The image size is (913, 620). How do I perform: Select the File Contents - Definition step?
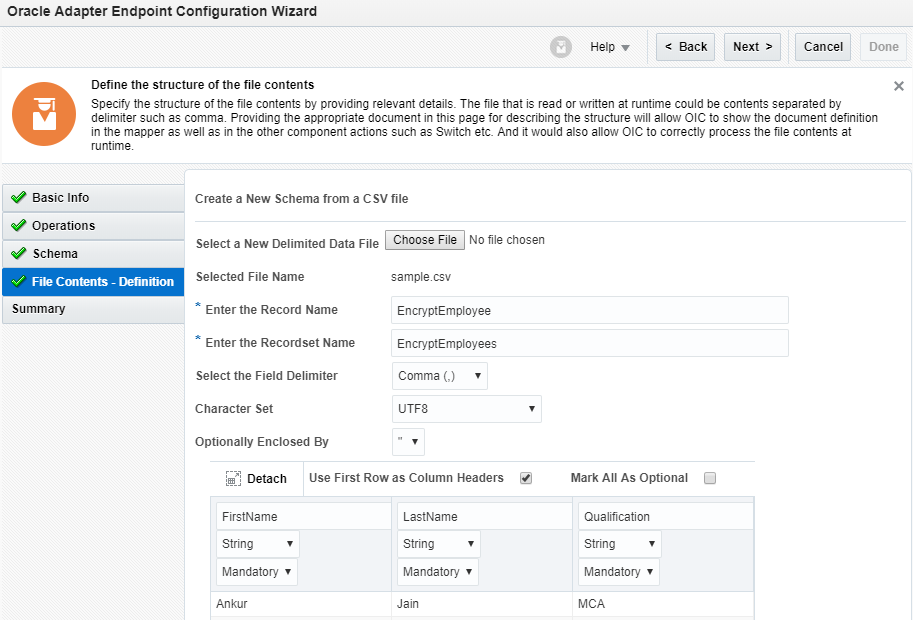[x=102, y=282]
